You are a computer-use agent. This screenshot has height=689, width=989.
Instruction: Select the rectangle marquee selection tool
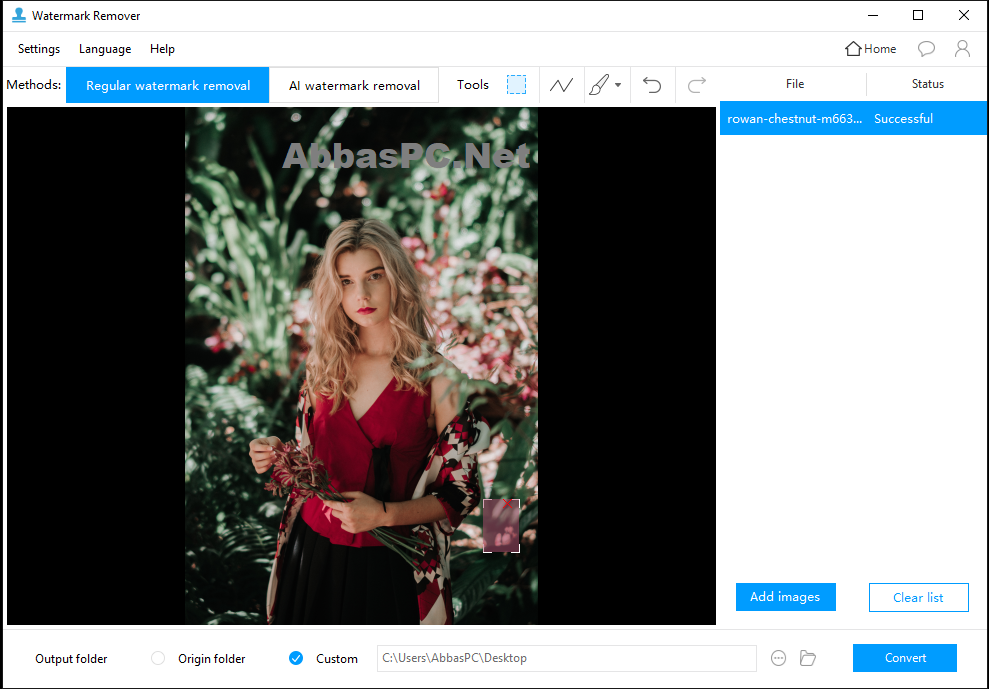516,85
